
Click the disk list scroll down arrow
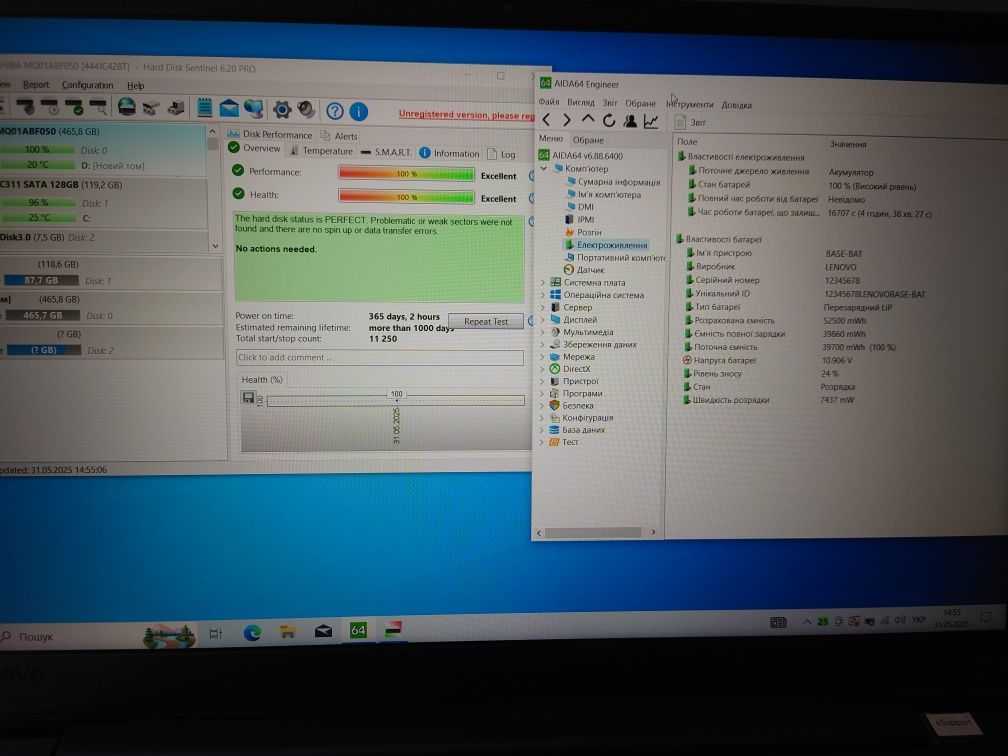click(215, 246)
